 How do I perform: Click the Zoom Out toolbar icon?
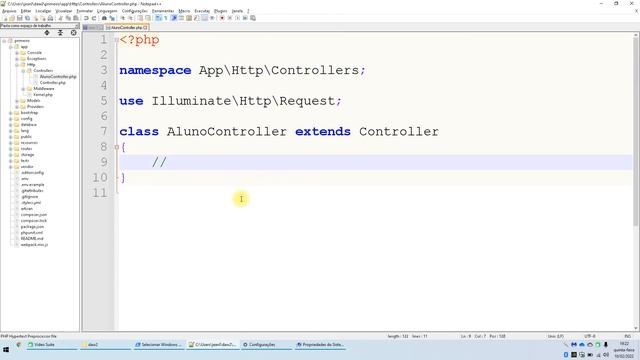coord(130,18)
